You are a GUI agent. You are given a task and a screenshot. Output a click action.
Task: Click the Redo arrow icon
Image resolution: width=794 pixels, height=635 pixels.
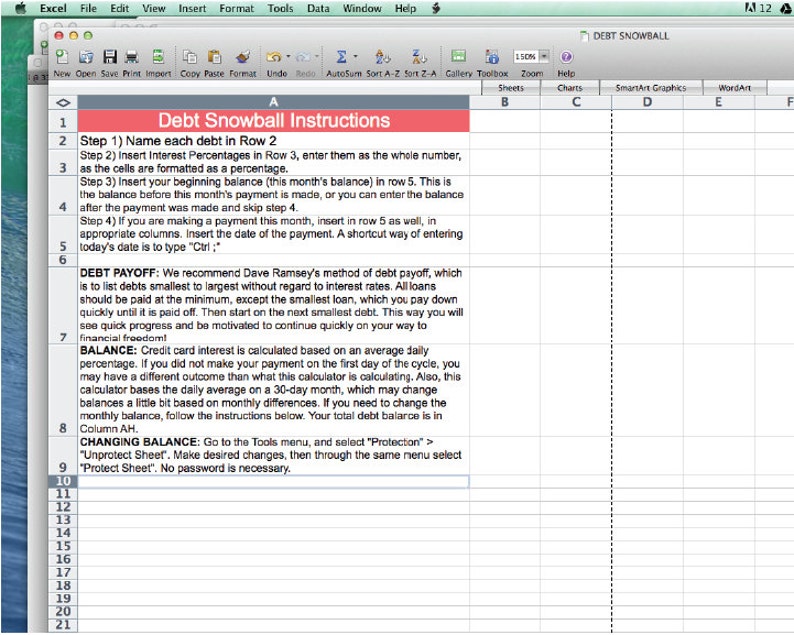[x=303, y=57]
